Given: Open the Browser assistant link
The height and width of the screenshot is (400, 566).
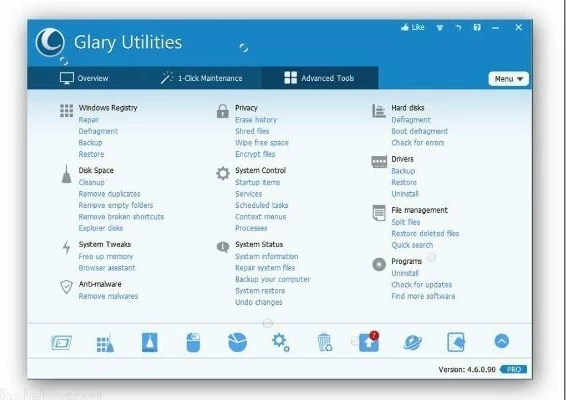Looking at the screenshot, I should (107, 268).
